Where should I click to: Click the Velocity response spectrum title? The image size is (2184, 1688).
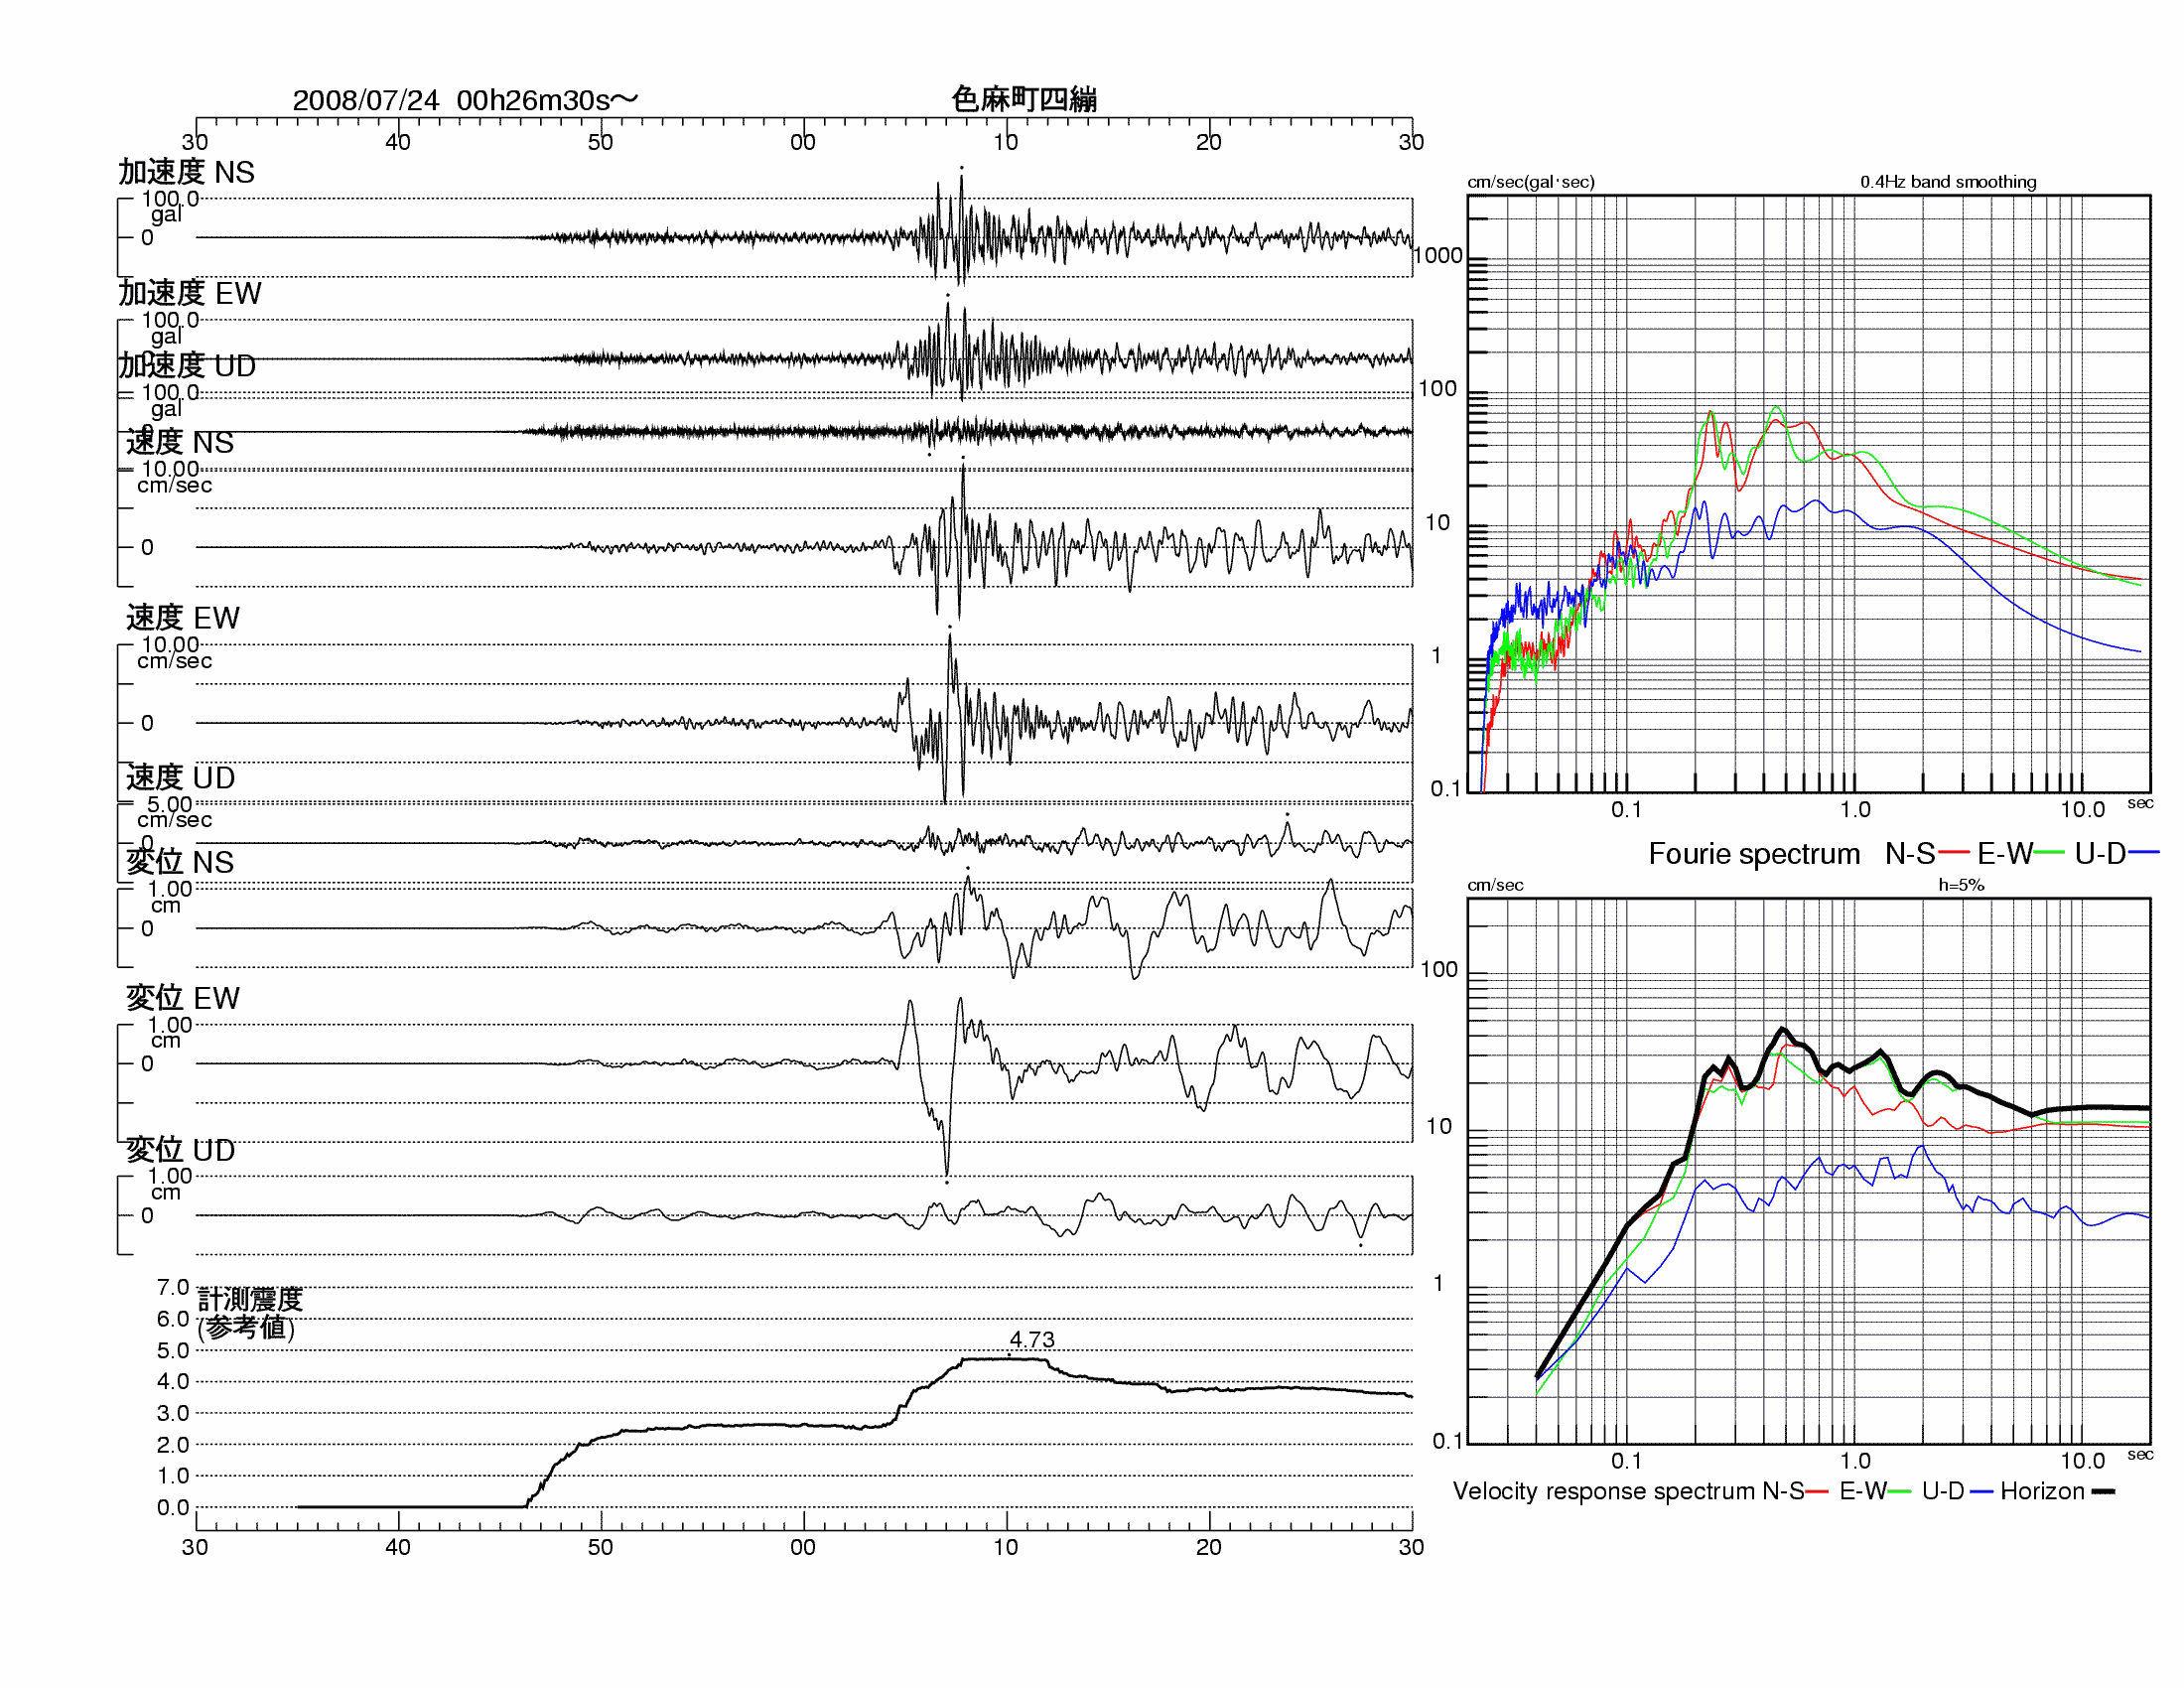click(x=1606, y=1491)
